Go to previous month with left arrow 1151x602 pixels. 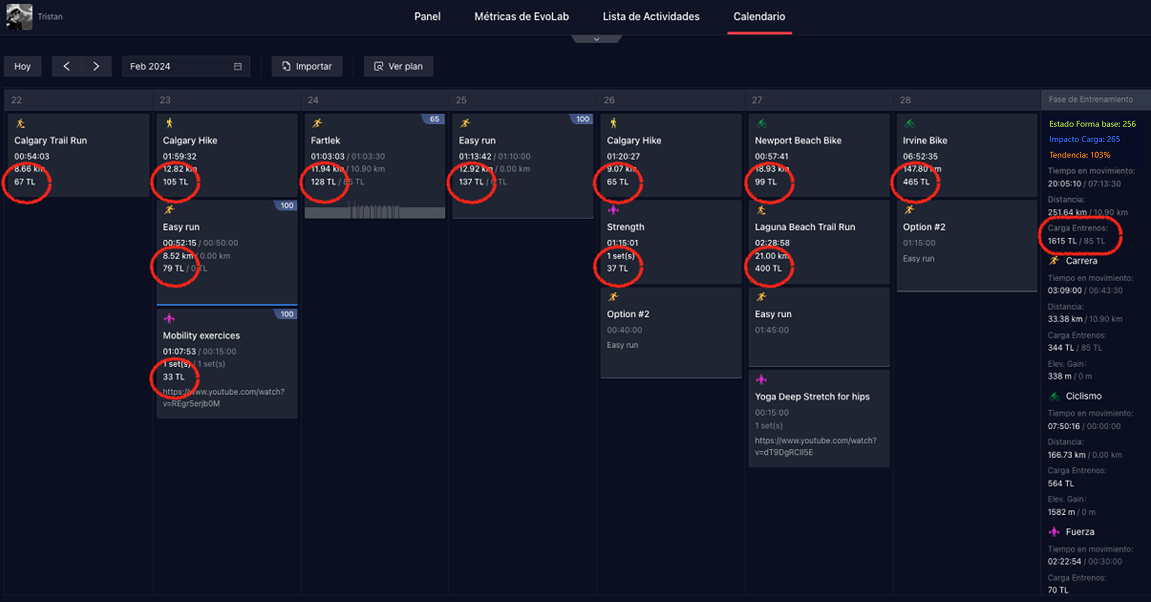[66, 66]
